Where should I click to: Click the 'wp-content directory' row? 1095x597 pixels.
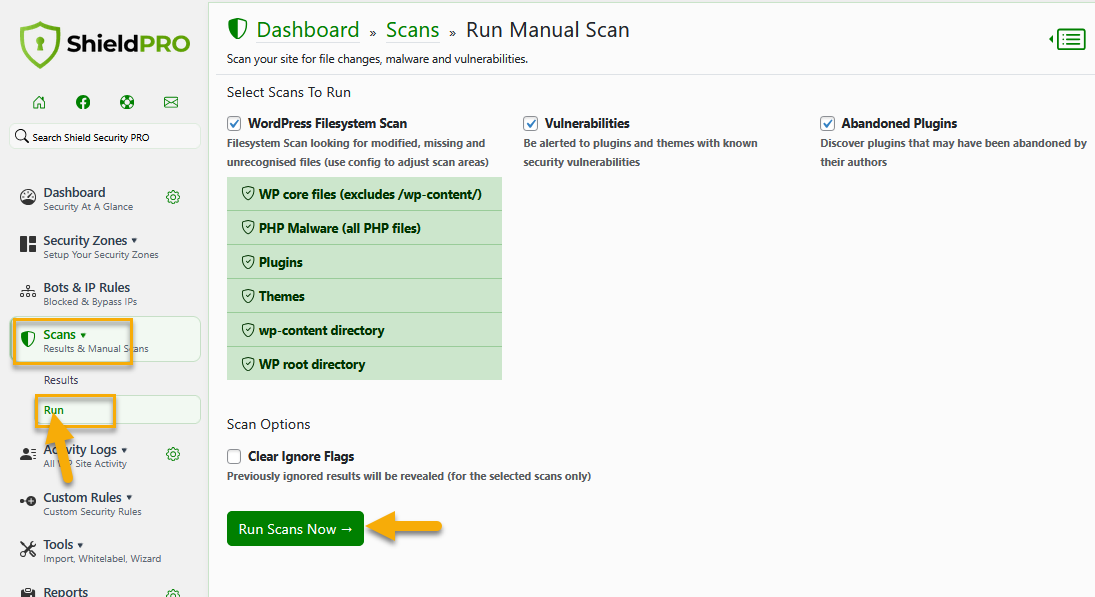pyautogui.click(x=365, y=330)
